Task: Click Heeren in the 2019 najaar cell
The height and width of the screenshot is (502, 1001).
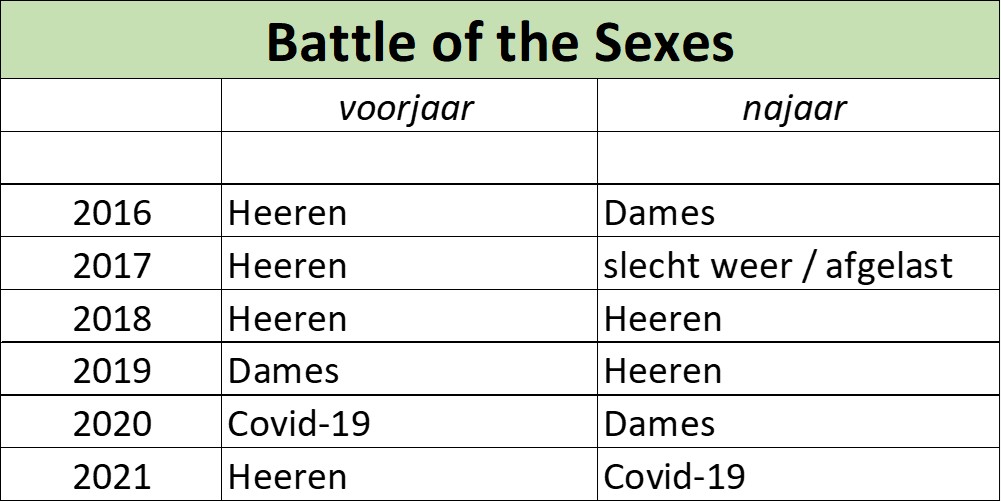Action: [663, 371]
